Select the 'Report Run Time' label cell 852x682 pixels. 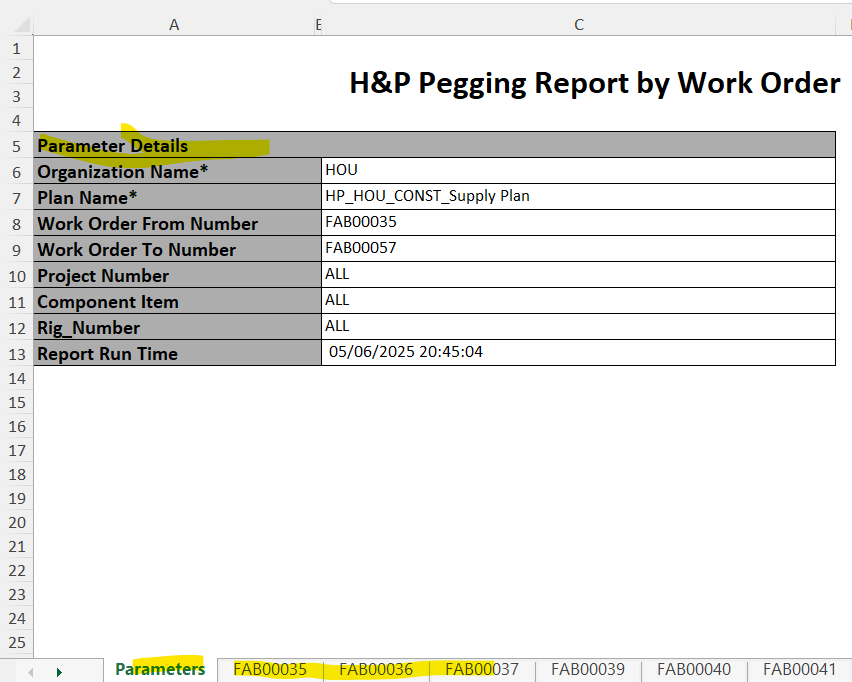click(x=178, y=354)
